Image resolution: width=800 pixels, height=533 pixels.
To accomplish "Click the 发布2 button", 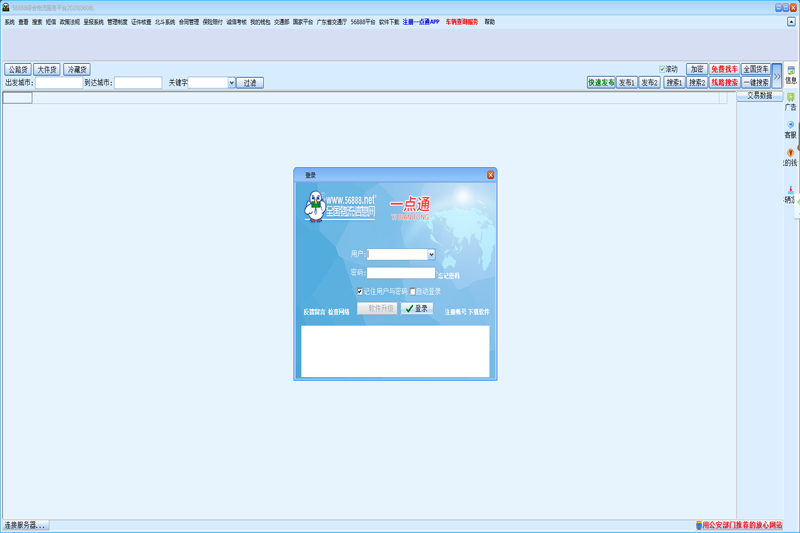I will point(649,82).
